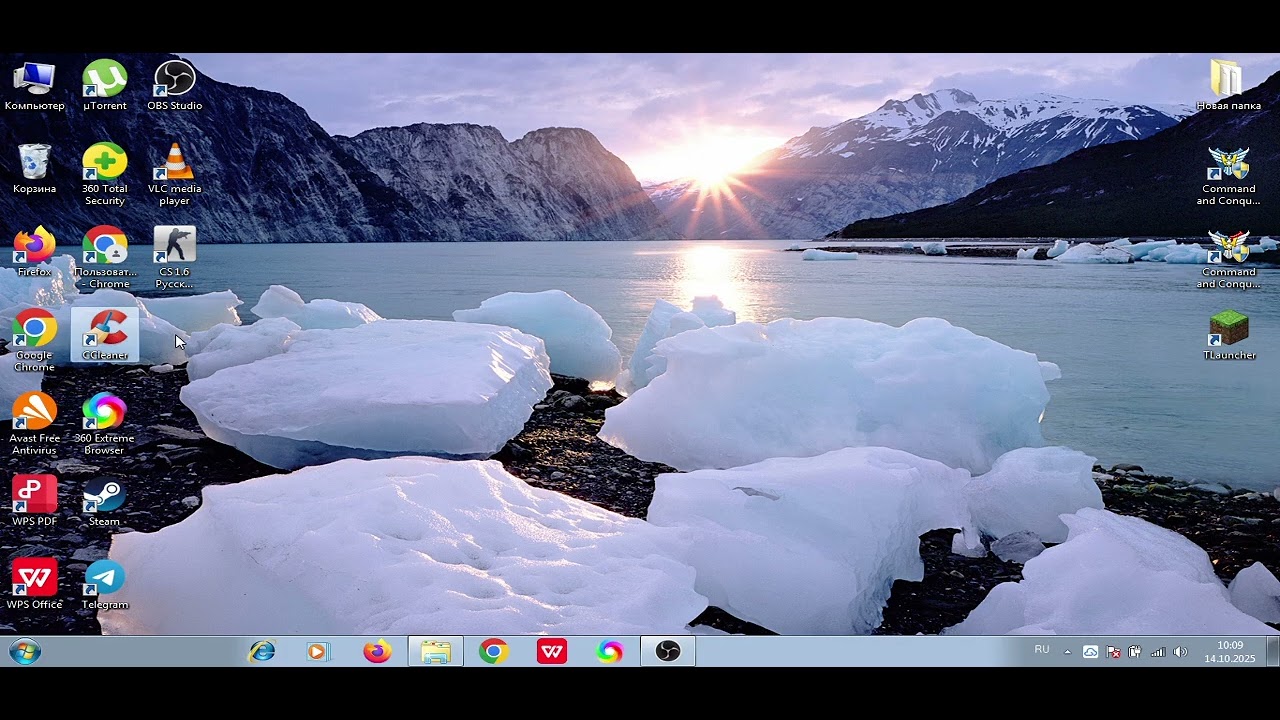This screenshot has height=720, width=1280.
Task: Open WPS Office from the taskbar
Action: pyautogui.click(x=551, y=652)
